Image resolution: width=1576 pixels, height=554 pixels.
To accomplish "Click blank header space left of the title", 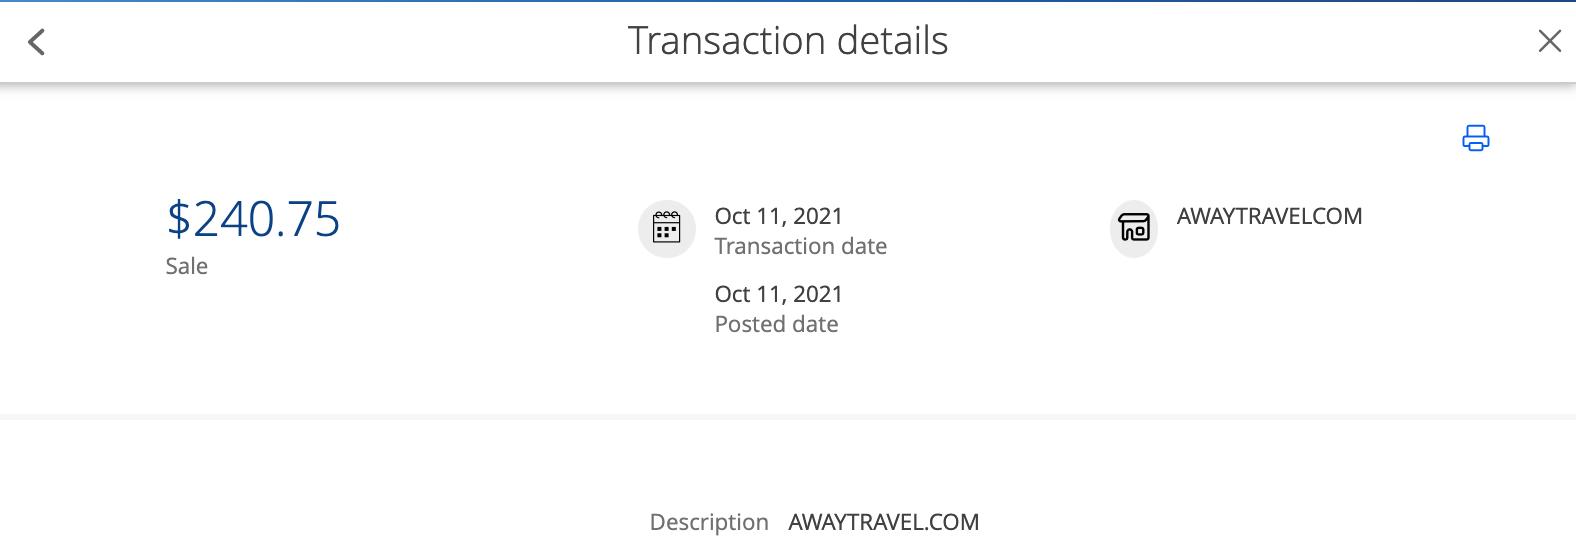I will coord(330,42).
